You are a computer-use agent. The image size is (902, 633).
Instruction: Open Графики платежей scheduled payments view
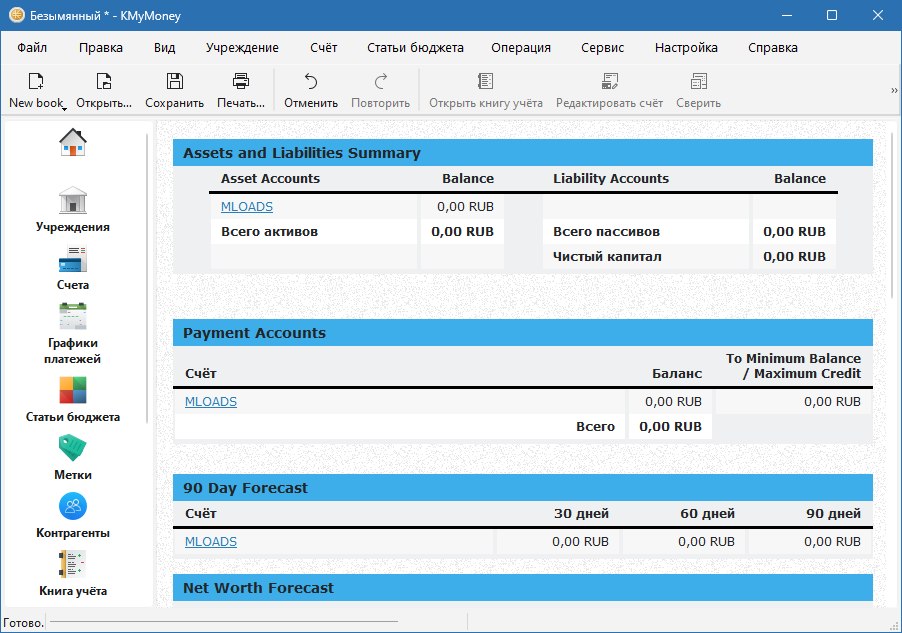click(73, 333)
